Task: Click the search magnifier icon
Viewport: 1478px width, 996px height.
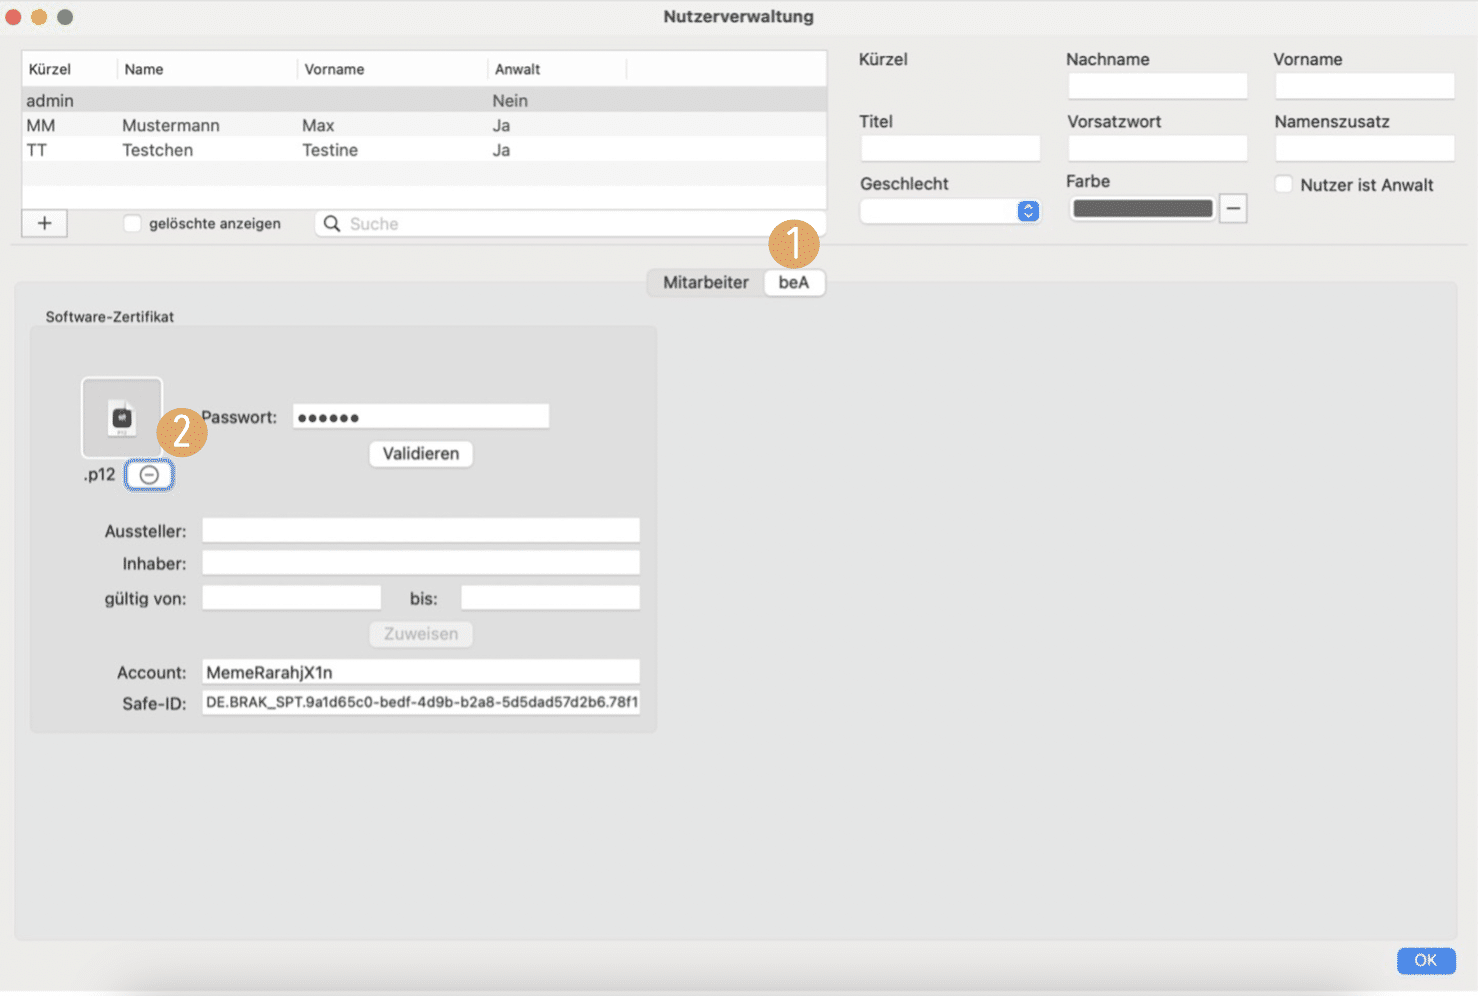Action: [332, 224]
